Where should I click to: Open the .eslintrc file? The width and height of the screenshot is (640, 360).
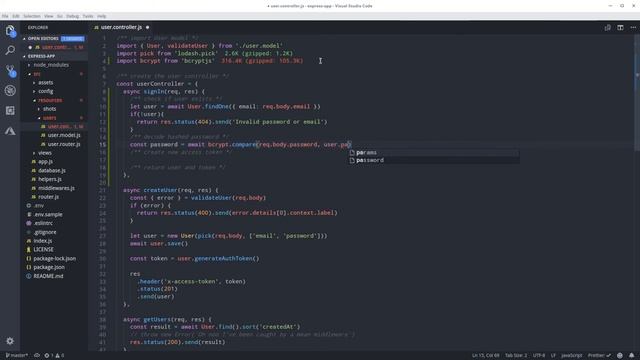(43, 224)
